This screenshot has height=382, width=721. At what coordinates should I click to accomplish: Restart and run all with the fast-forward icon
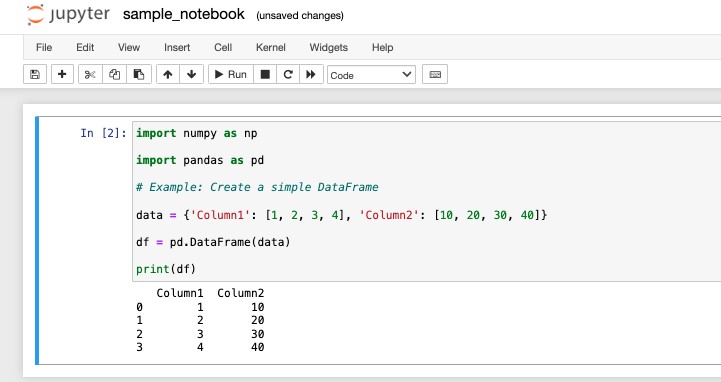pos(311,74)
